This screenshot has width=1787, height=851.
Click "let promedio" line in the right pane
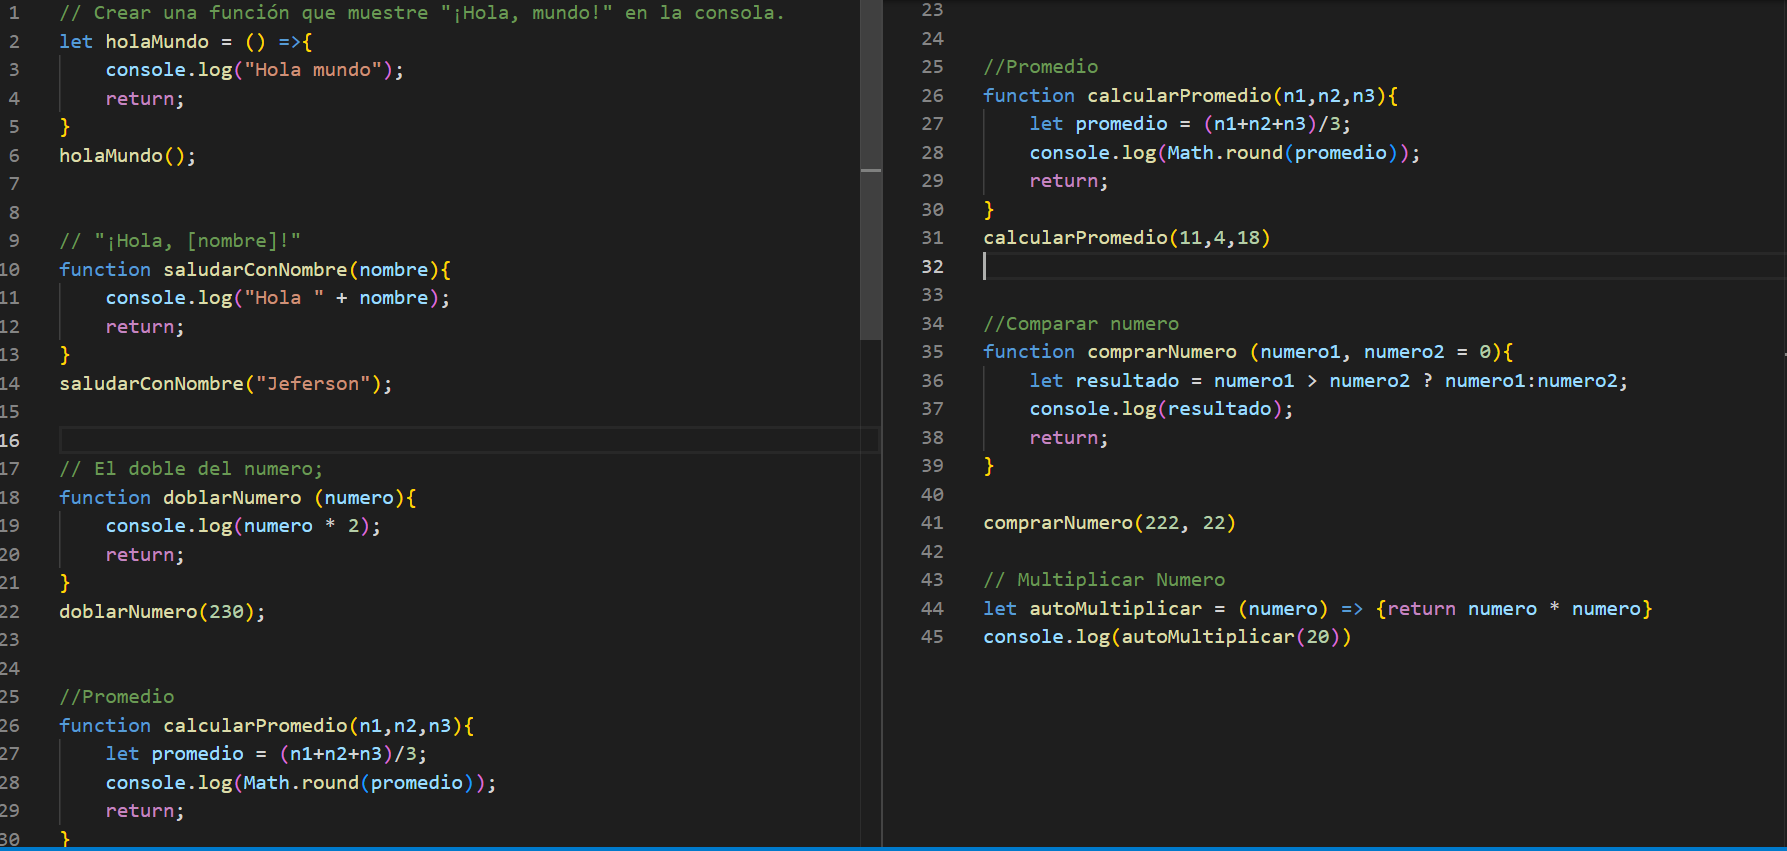pyautogui.click(x=1190, y=124)
